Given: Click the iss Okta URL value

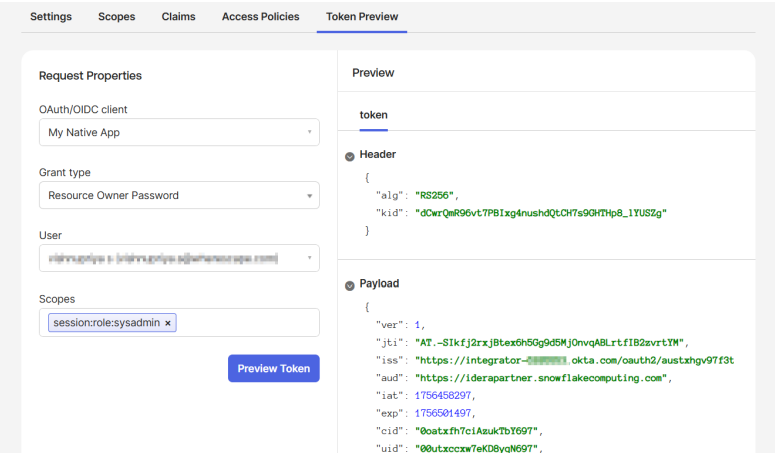Looking at the screenshot, I should click(x=574, y=360).
